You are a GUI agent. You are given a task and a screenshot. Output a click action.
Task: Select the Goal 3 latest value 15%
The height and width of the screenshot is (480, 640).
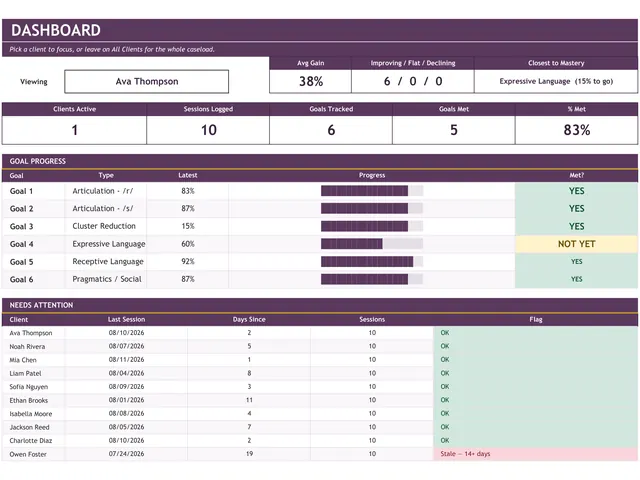(x=188, y=226)
